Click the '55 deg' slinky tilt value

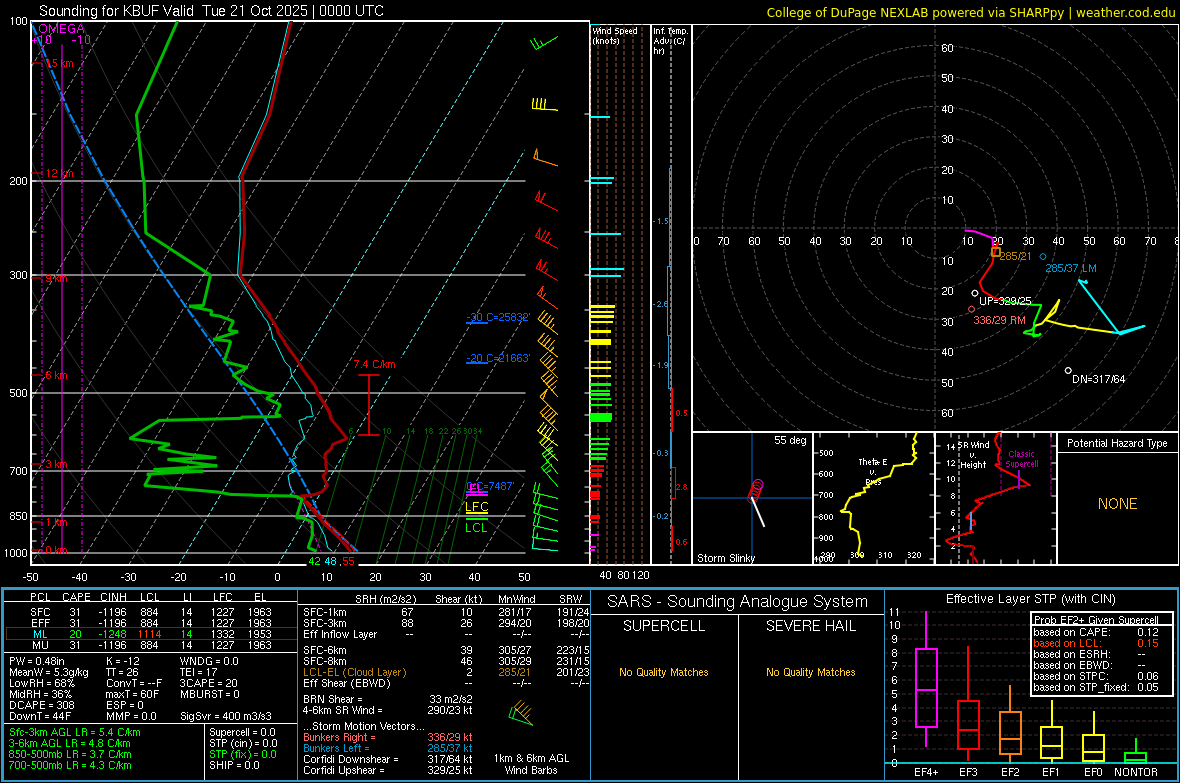[x=789, y=440]
